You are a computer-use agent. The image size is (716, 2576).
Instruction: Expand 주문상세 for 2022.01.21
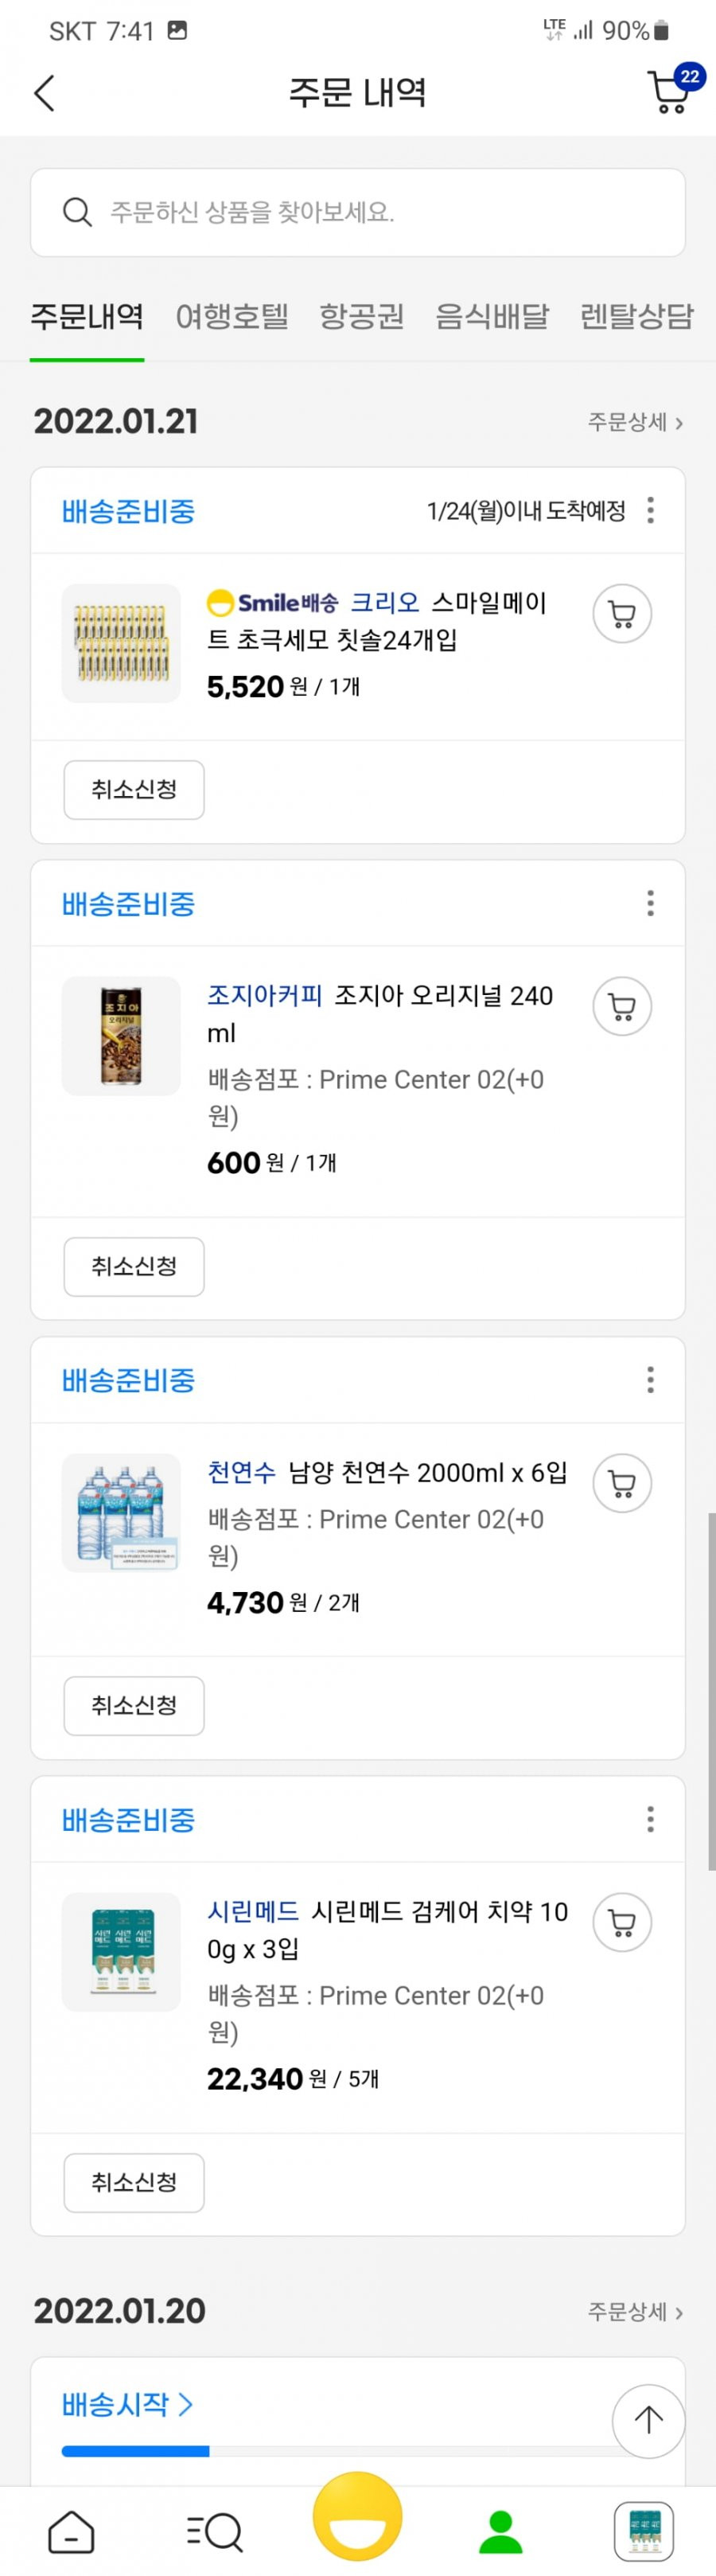pyautogui.click(x=635, y=422)
